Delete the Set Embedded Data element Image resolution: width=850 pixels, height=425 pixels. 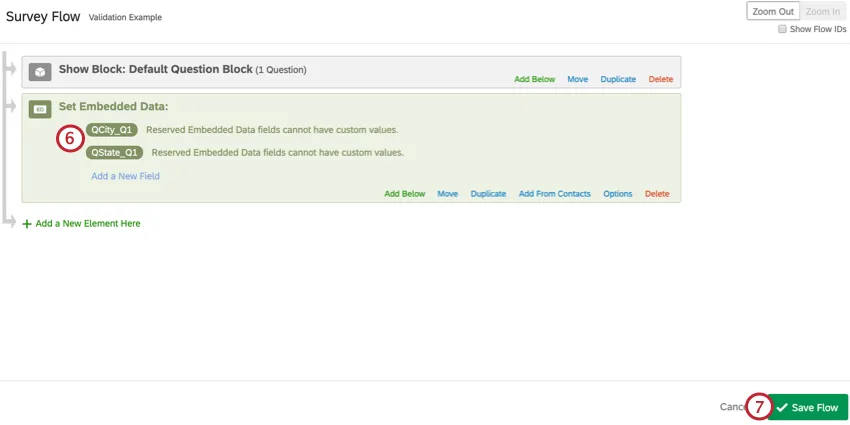click(x=656, y=194)
